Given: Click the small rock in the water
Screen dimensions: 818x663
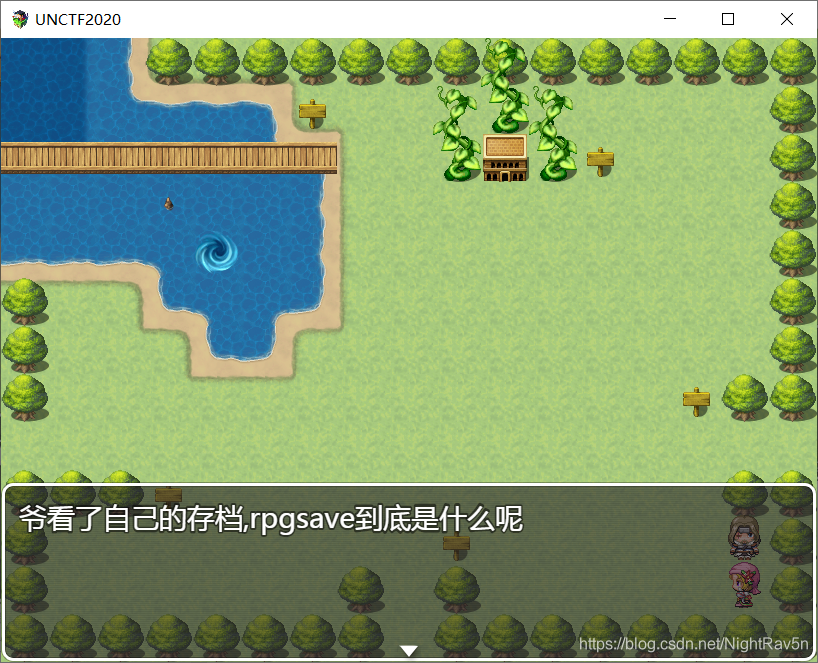Looking at the screenshot, I should [x=169, y=203].
